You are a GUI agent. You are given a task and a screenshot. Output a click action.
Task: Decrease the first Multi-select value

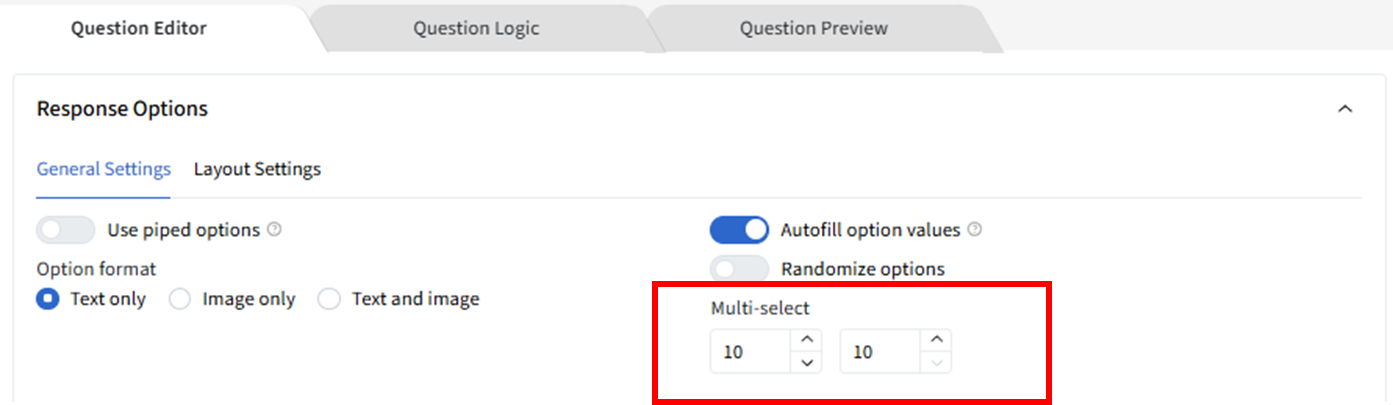click(x=807, y=362)
